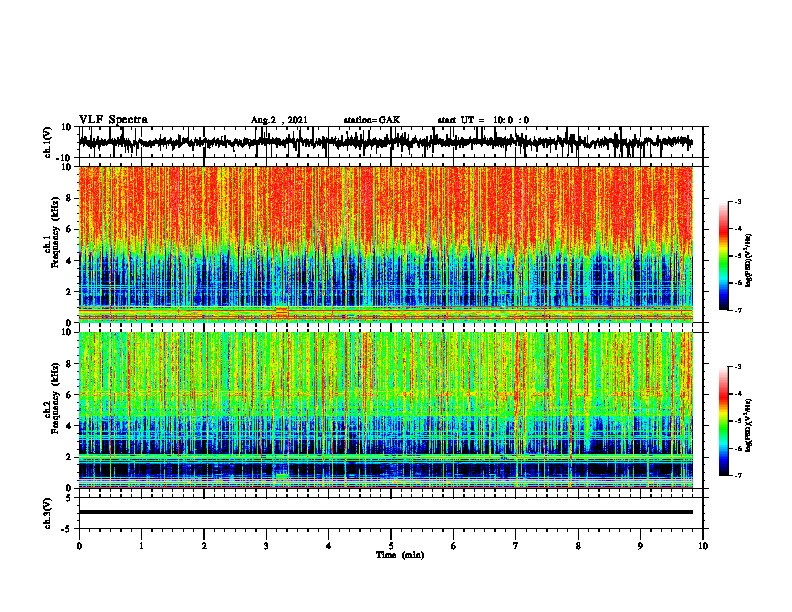Click time axis tick label "6"
This screenshot has height=612, width=792.
pos(454,546)
